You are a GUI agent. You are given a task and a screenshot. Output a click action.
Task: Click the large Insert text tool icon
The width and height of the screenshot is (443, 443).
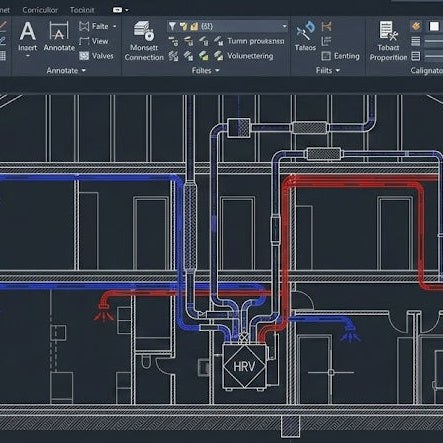27,31
